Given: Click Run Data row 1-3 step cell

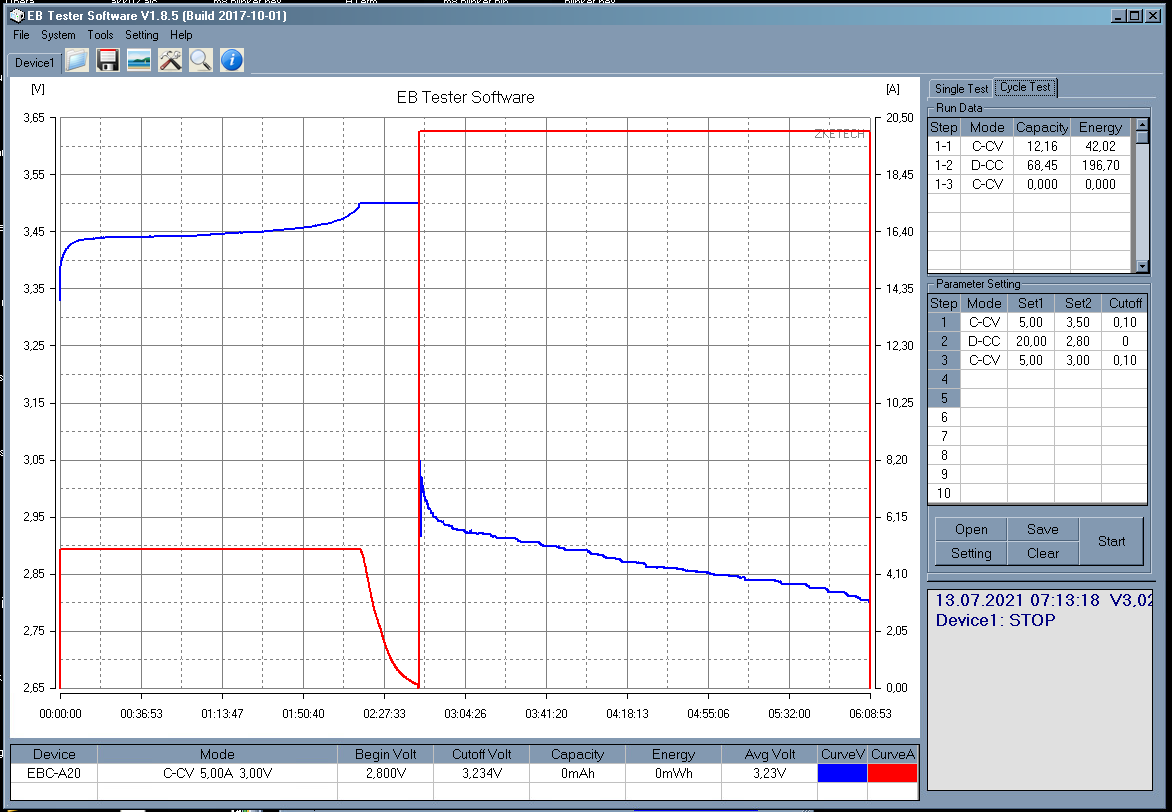Looking at the screenshot, I should pyautogui.click(x=944, y=185).
